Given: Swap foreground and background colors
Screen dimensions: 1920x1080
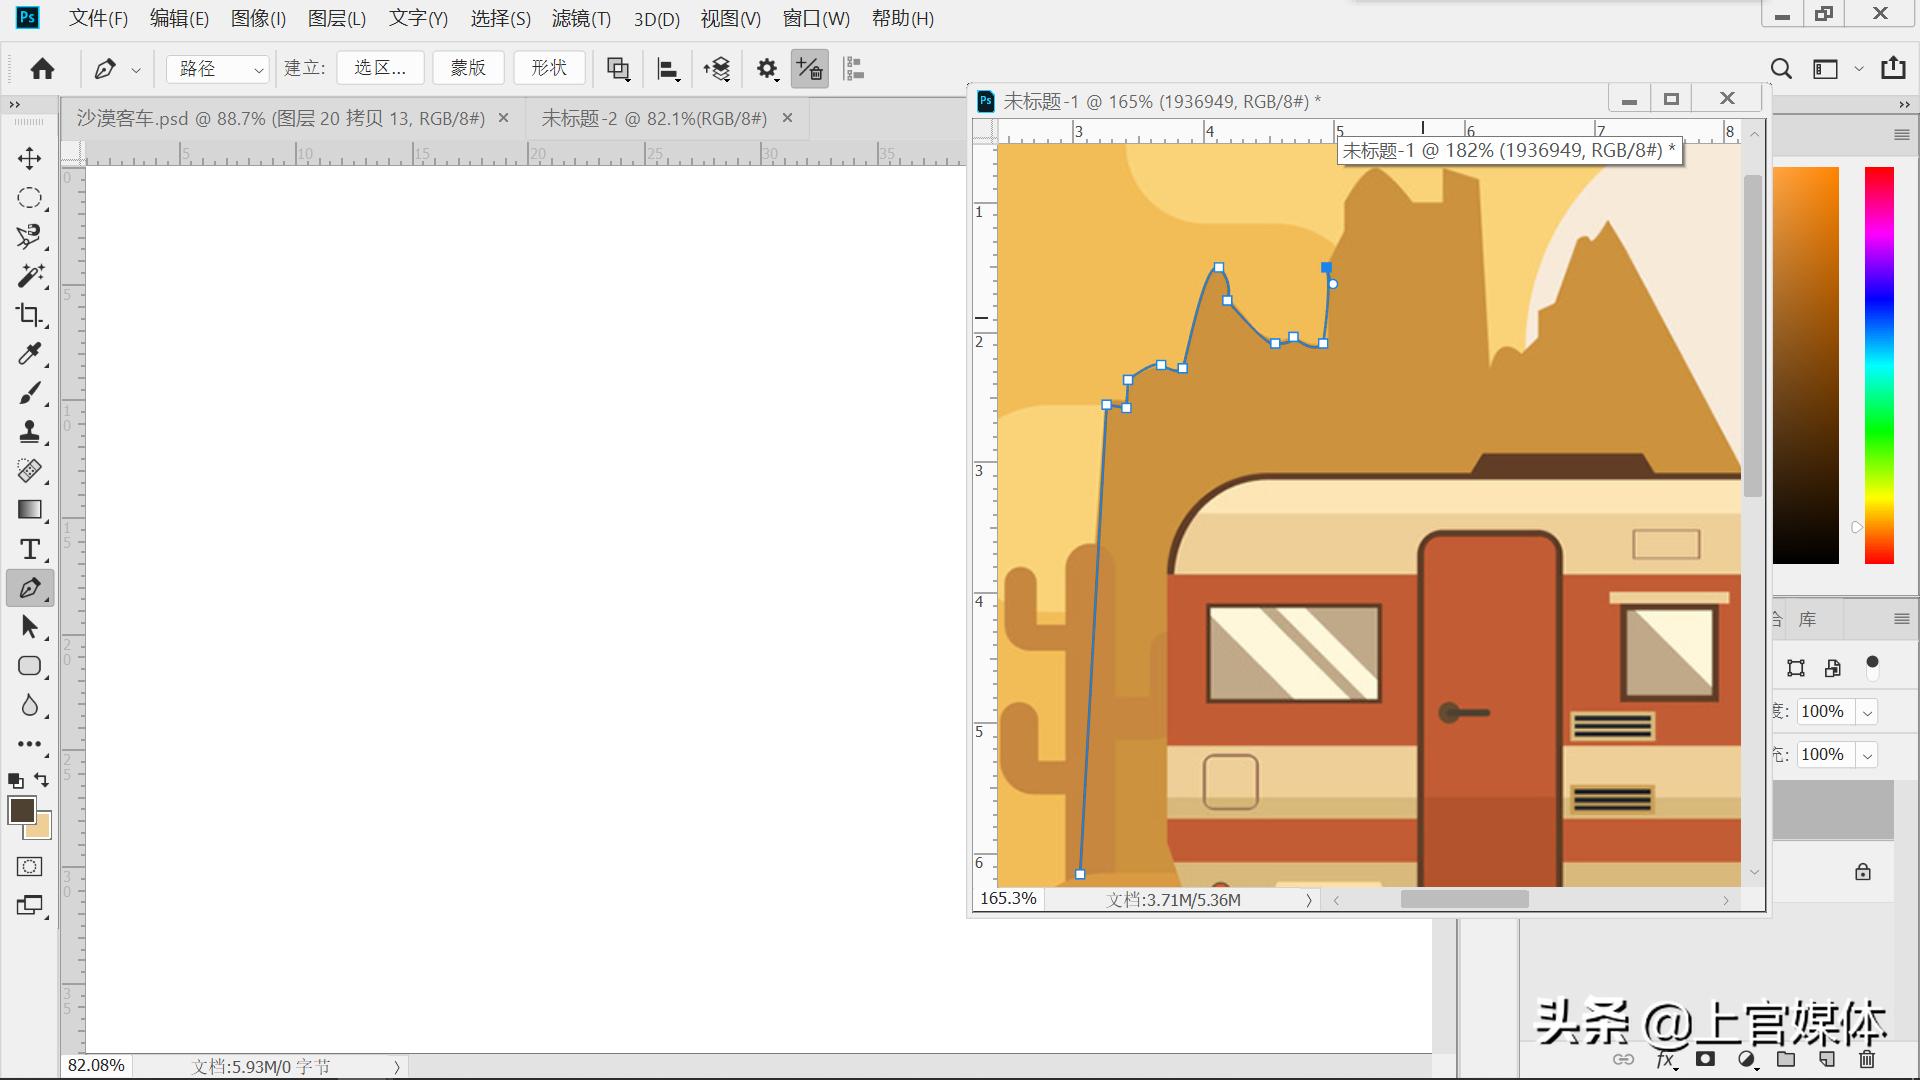Looking at the screenshot, I should tap(42, 779).
